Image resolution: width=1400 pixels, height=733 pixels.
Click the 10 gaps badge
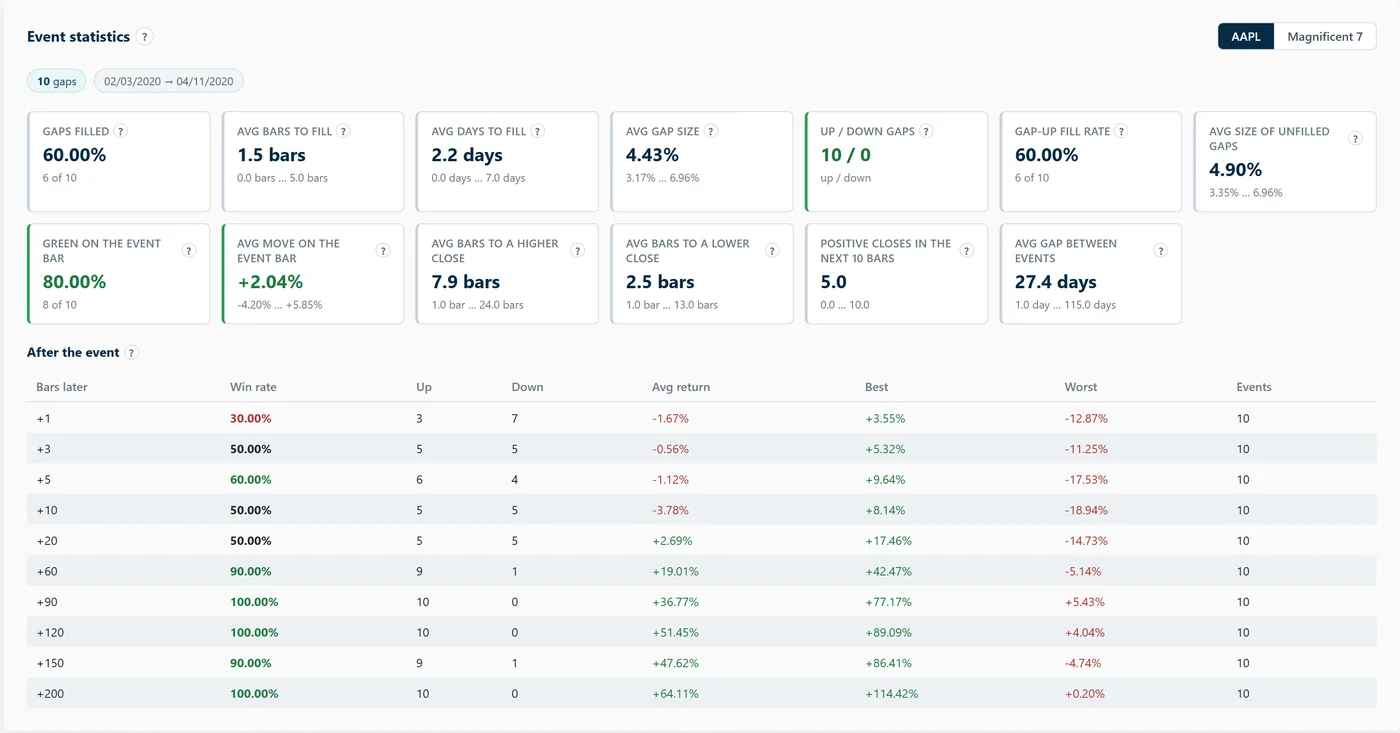coord(57,82)
